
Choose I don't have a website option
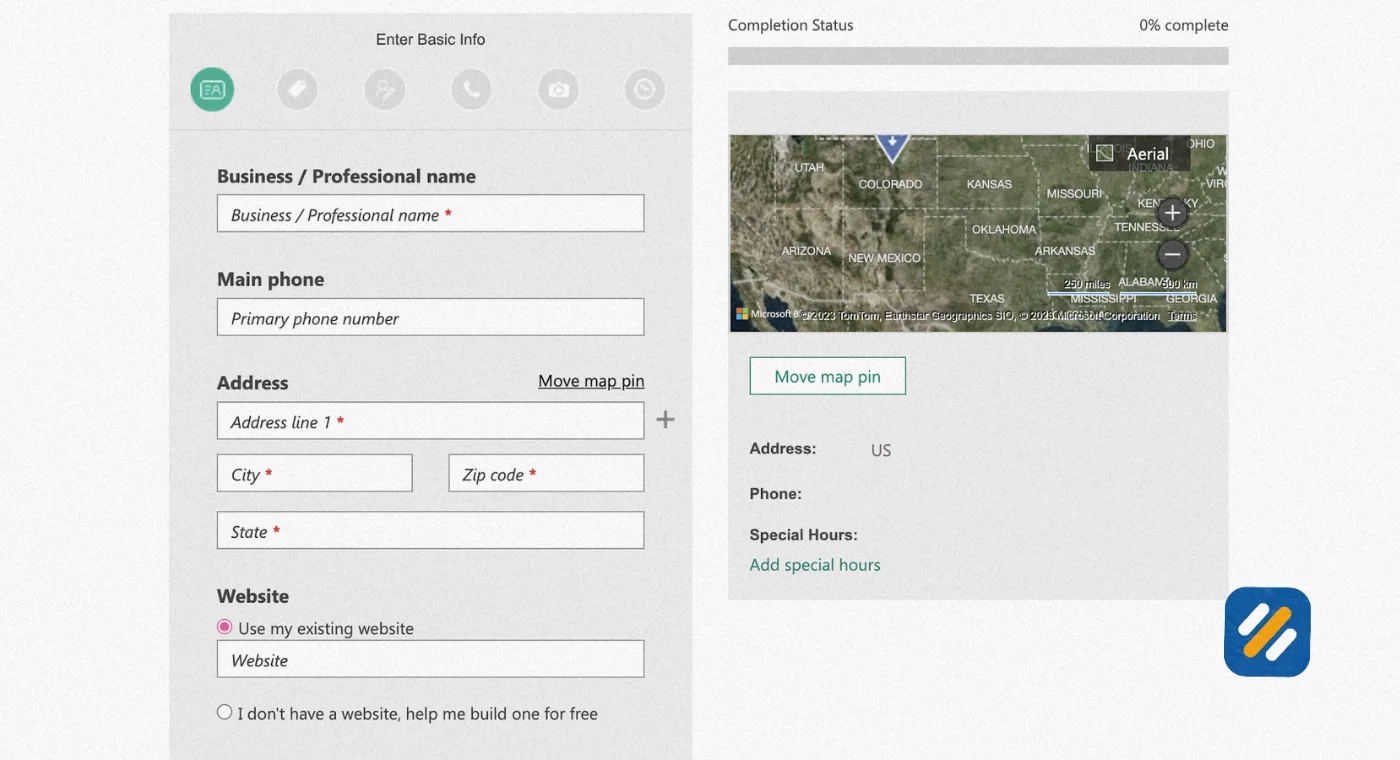pos(224,712)
